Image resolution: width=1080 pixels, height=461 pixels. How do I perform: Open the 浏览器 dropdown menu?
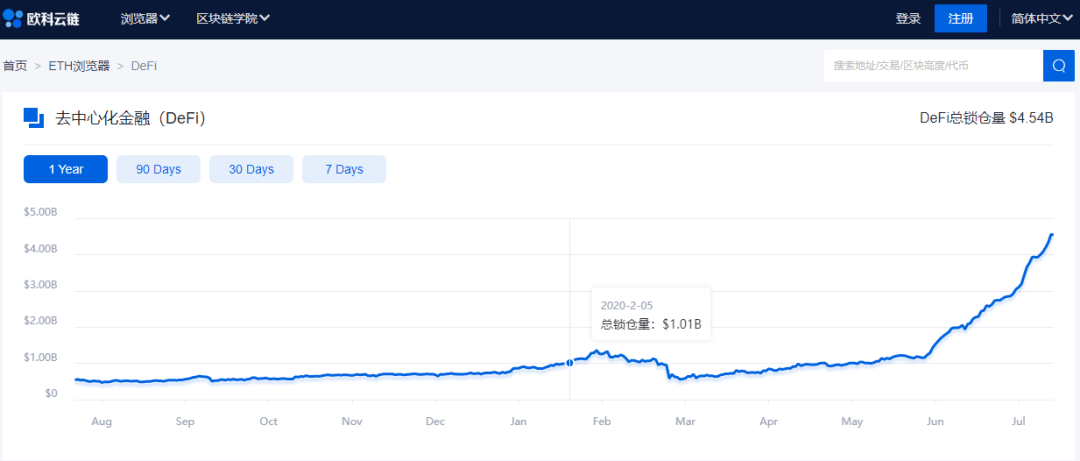pyautogui.click(x=145, y=18)
